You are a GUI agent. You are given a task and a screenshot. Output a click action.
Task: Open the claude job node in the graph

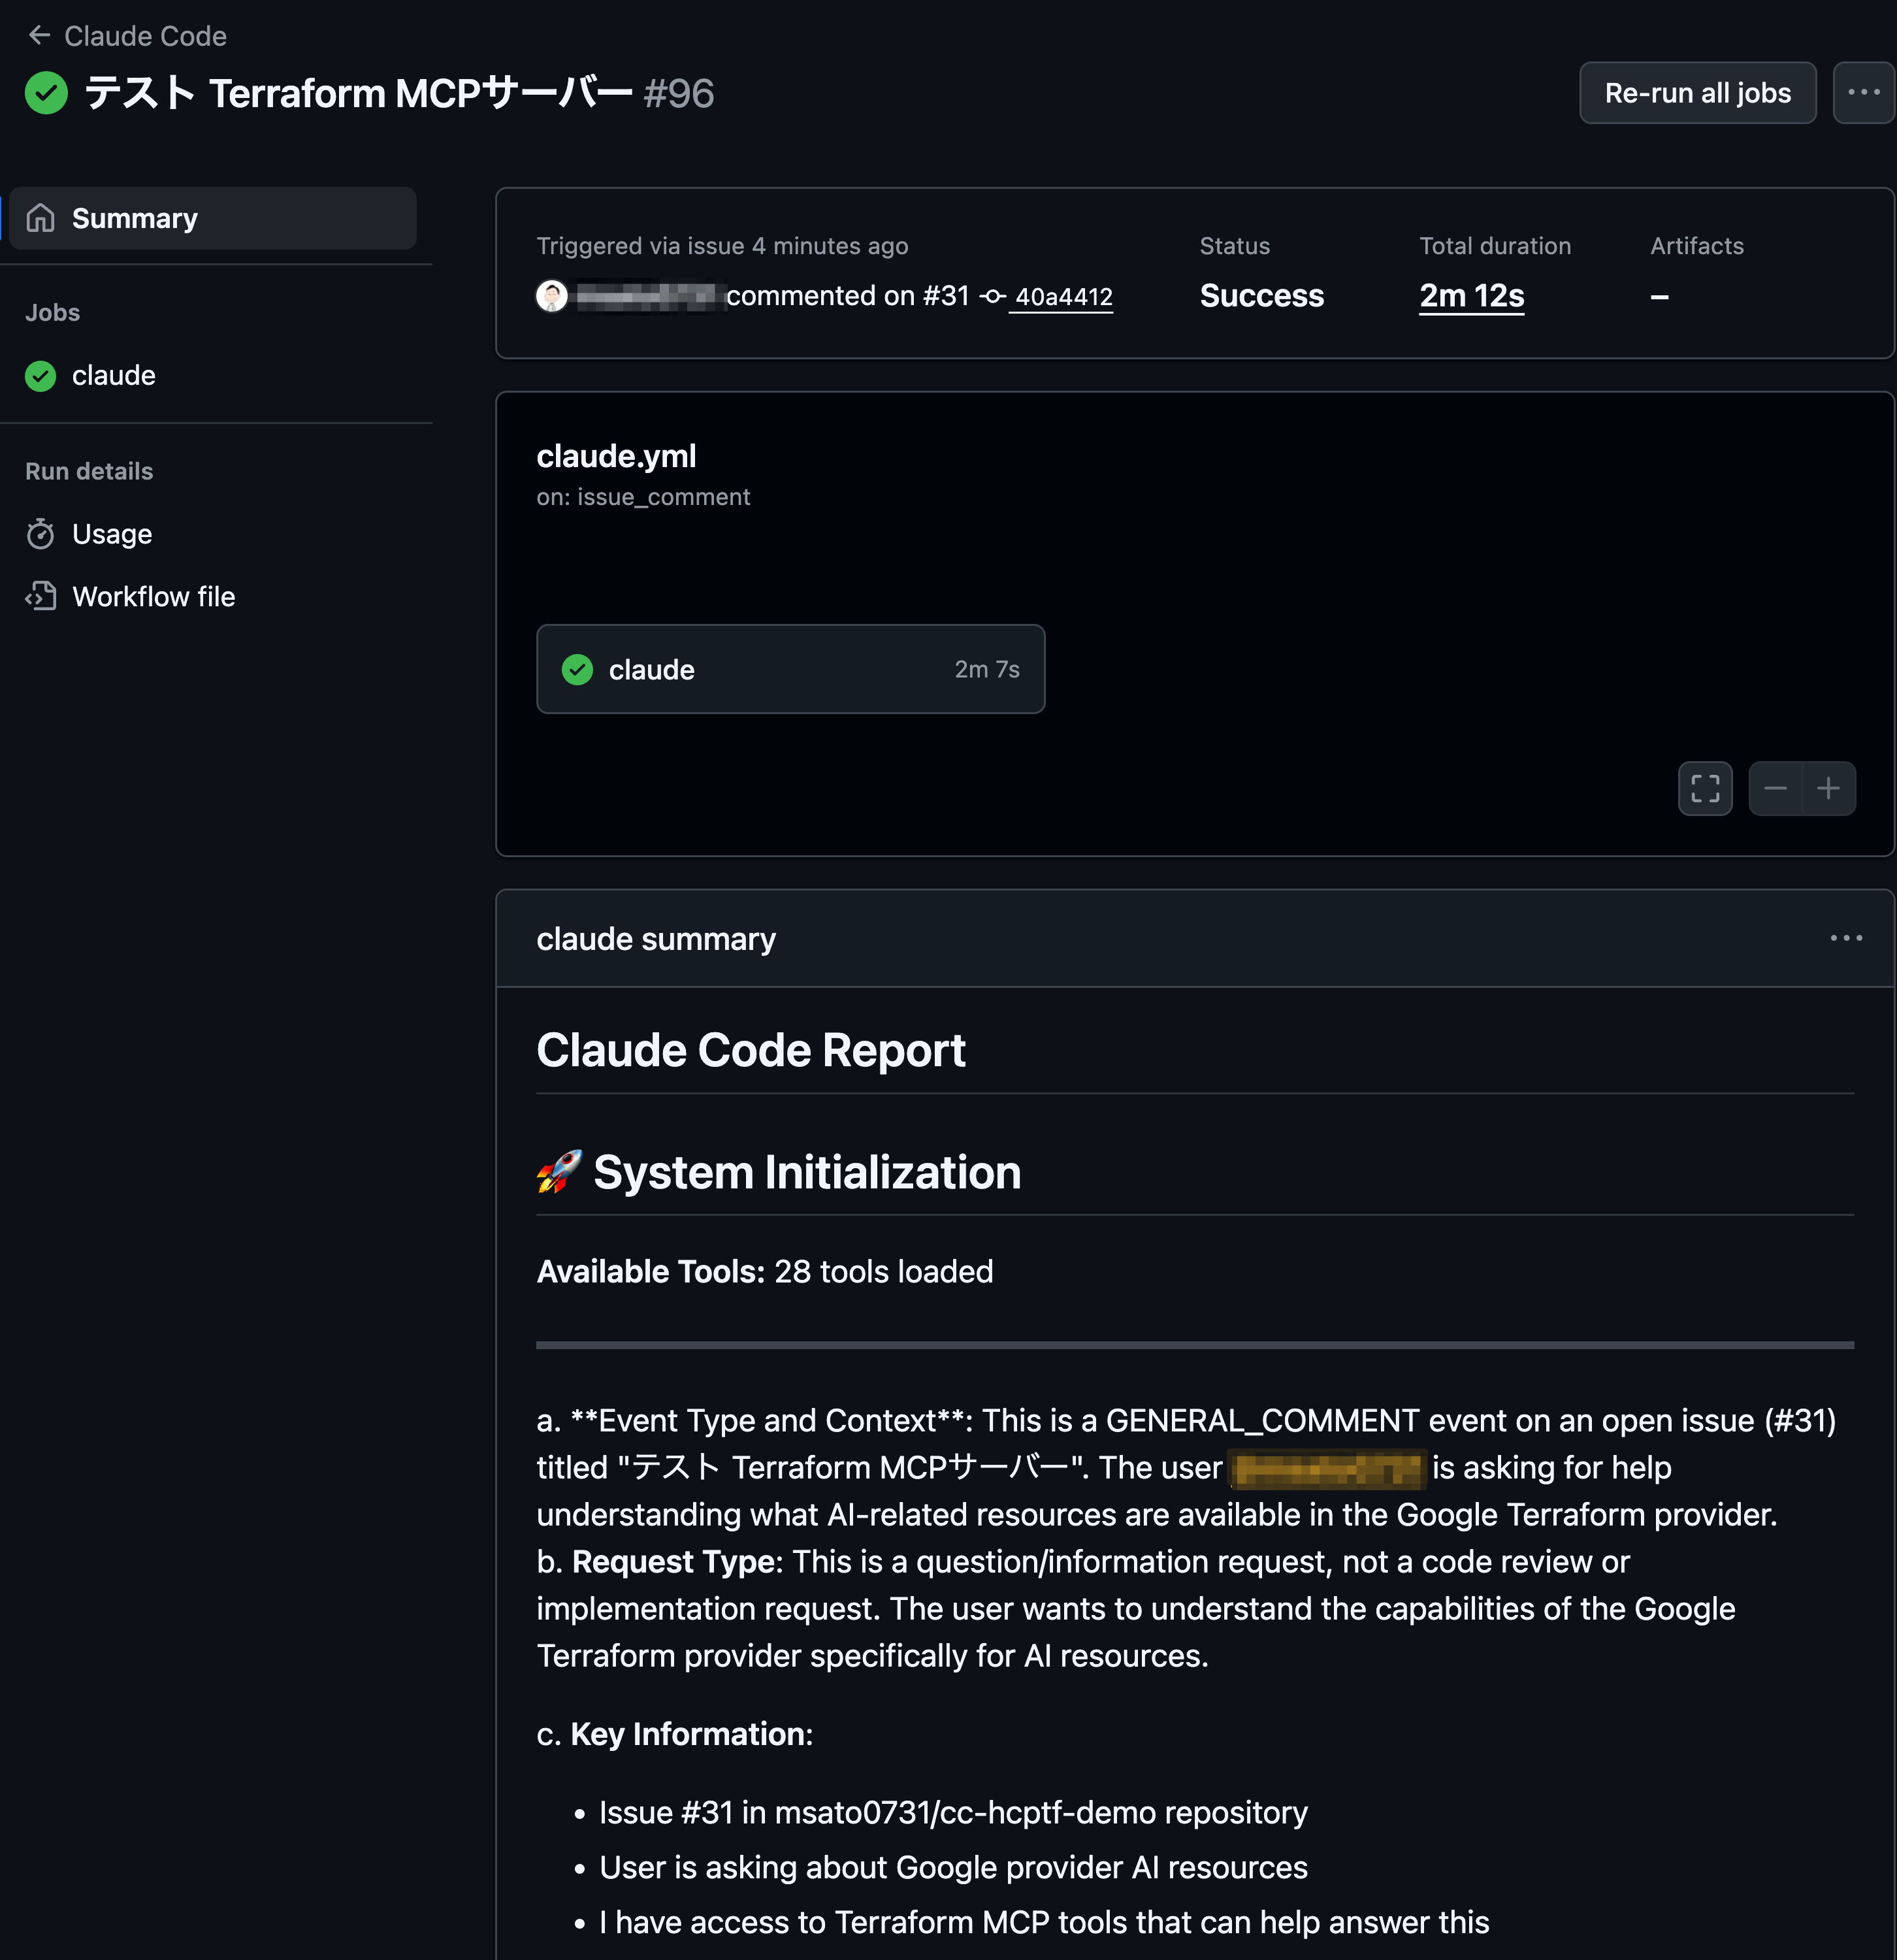pyautogui.click(x=790, y=669)
